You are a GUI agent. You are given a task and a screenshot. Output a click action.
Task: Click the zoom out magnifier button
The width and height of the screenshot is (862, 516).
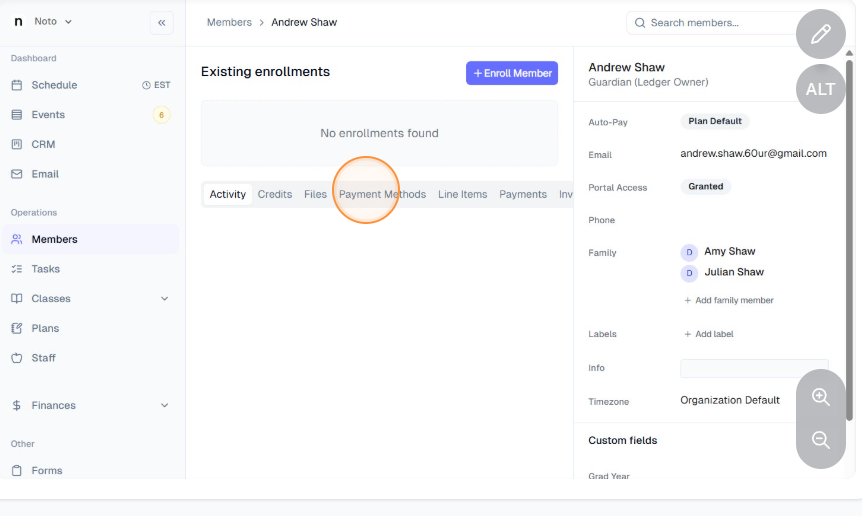[x=821, y=440]
